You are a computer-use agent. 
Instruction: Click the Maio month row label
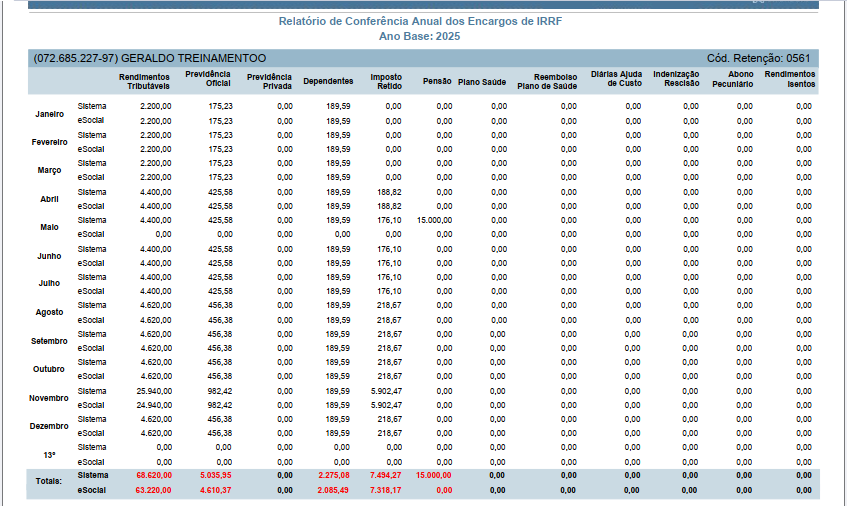[49, 227]
